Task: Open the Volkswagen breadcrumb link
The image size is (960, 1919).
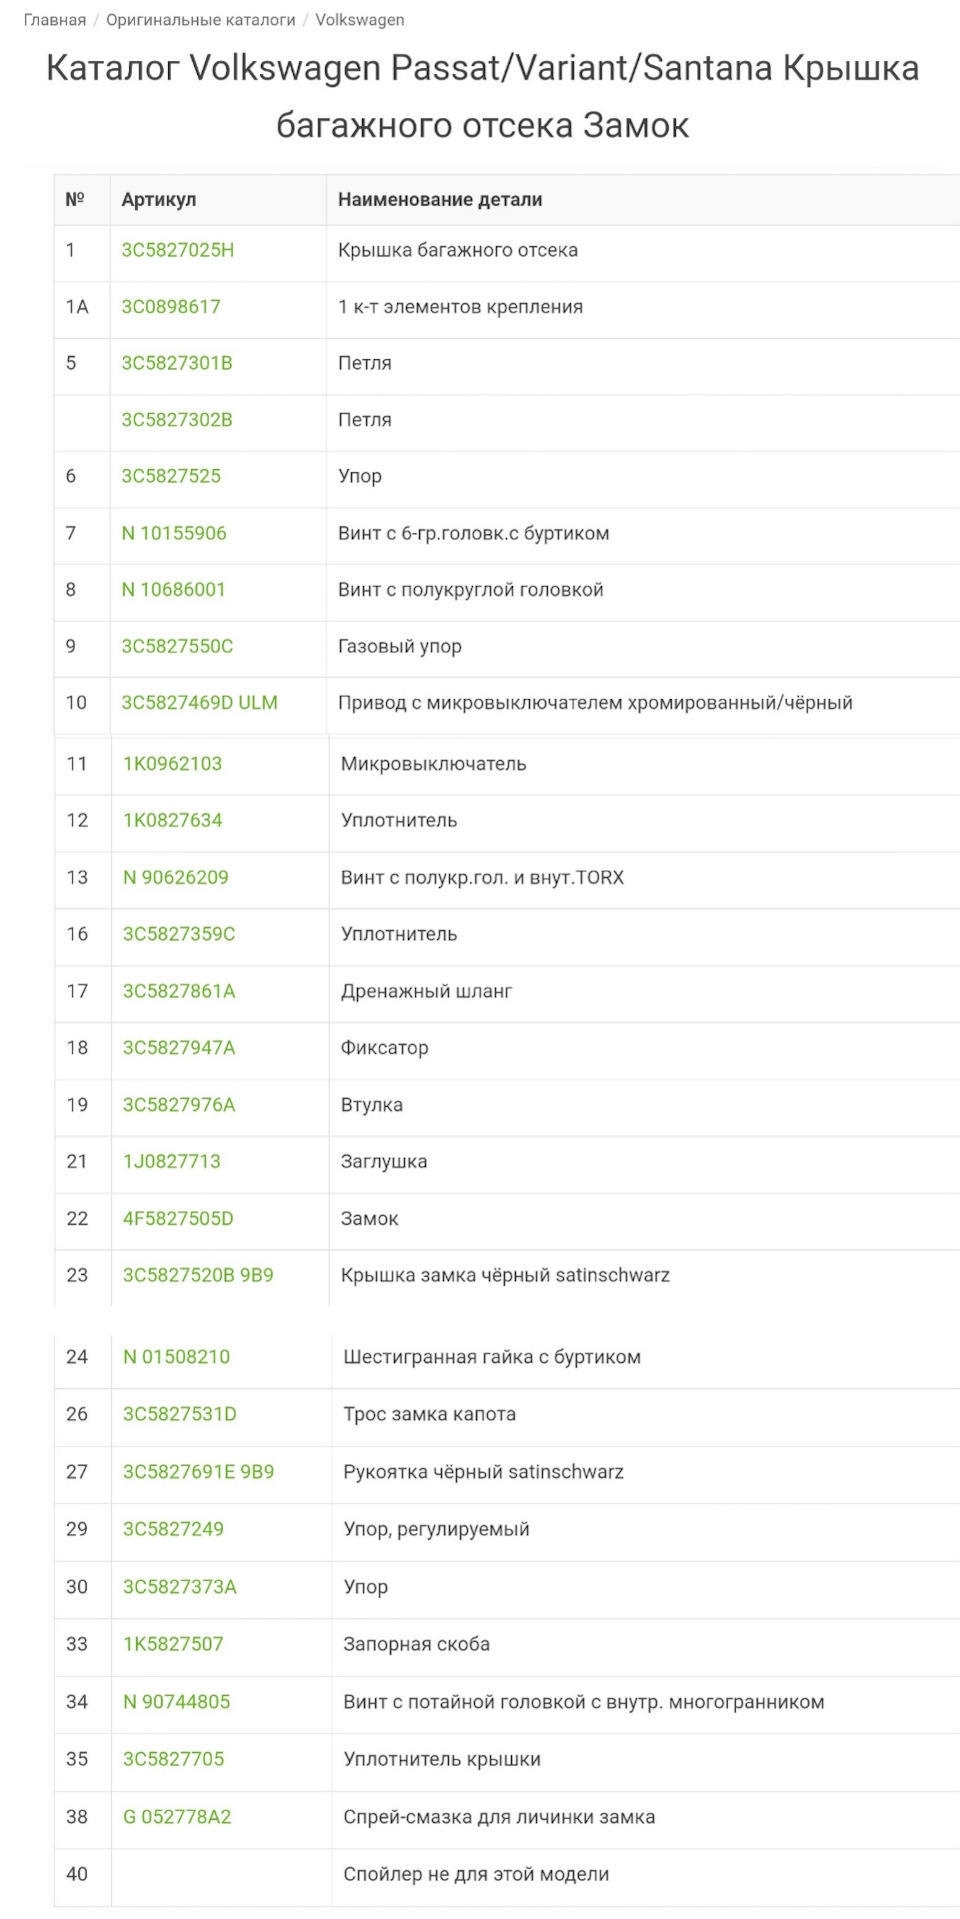Action: [x=360, y=20]
